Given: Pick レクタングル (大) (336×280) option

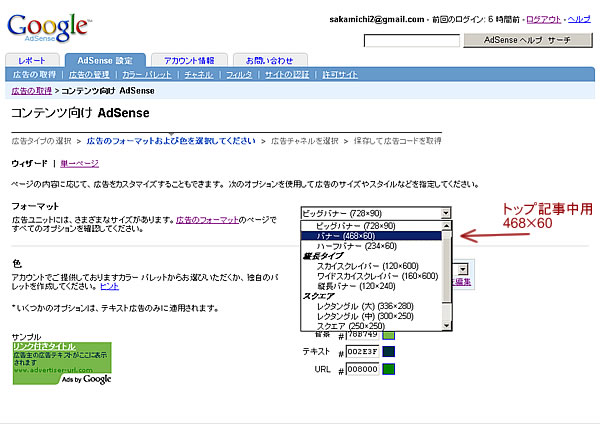Looking at the screenshot, I should tap(365, 308).
